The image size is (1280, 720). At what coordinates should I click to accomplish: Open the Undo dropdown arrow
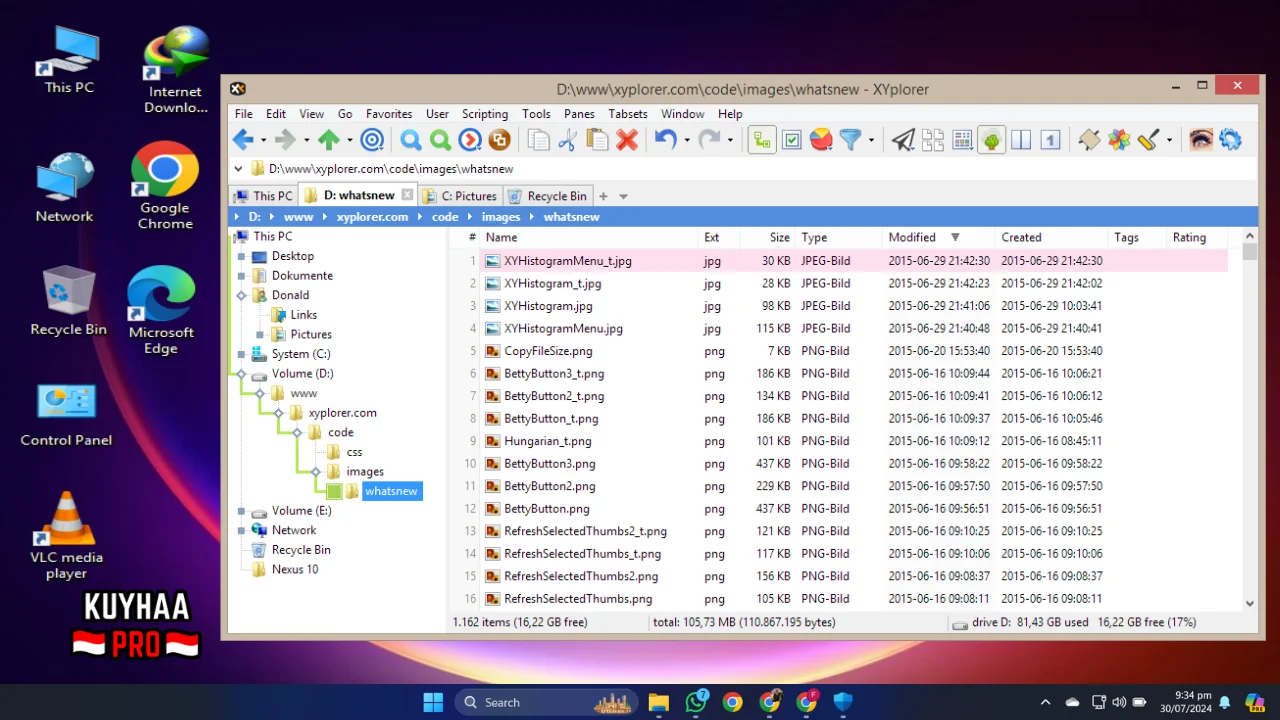point(686,141)
